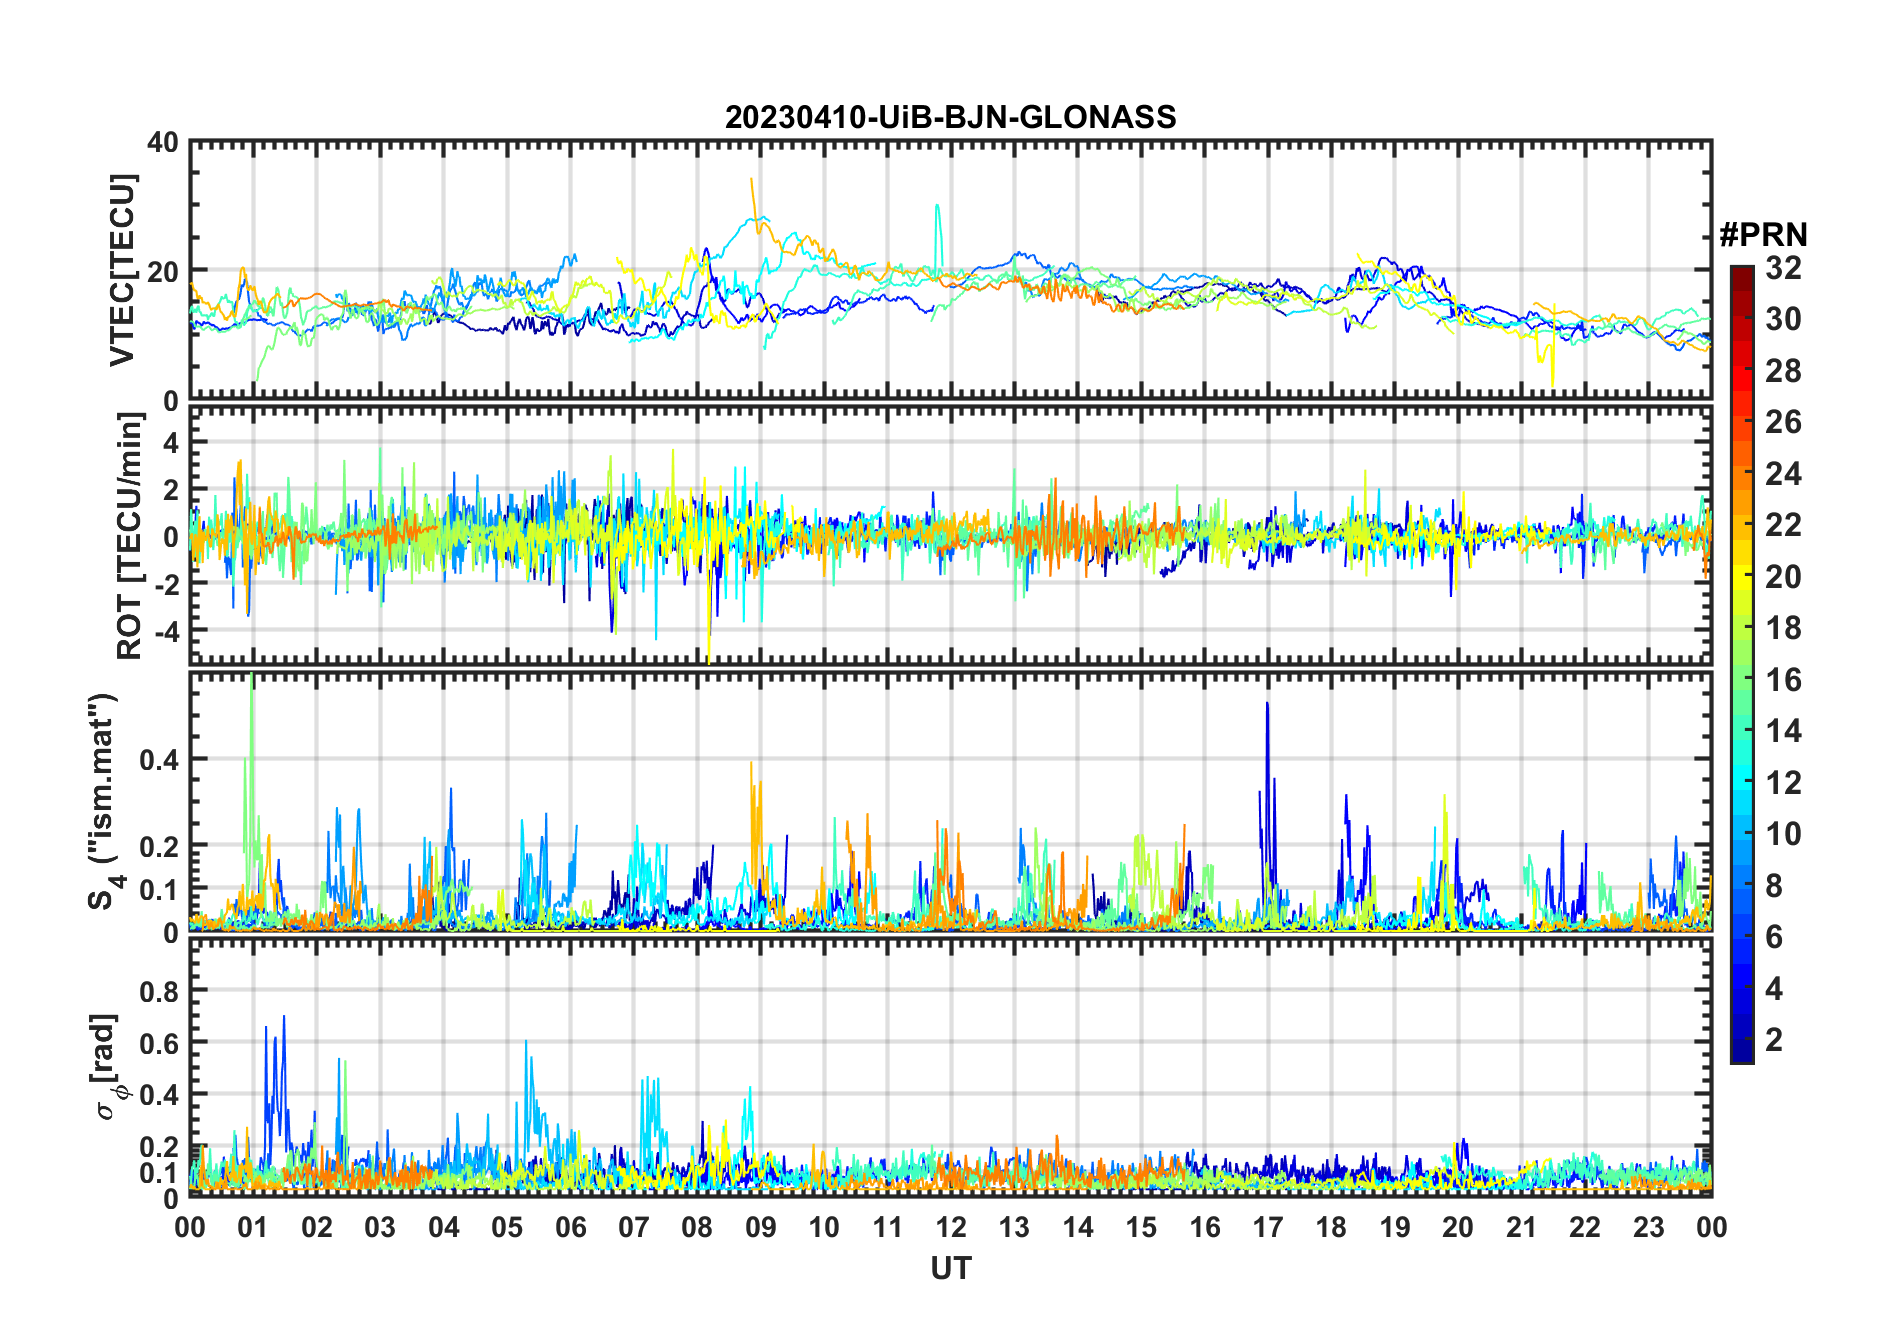Image resolution: width=1902 pixels, height=1330 pixels.
Task: Click VTEC axis tick label 40
Action: click(163, 143)
